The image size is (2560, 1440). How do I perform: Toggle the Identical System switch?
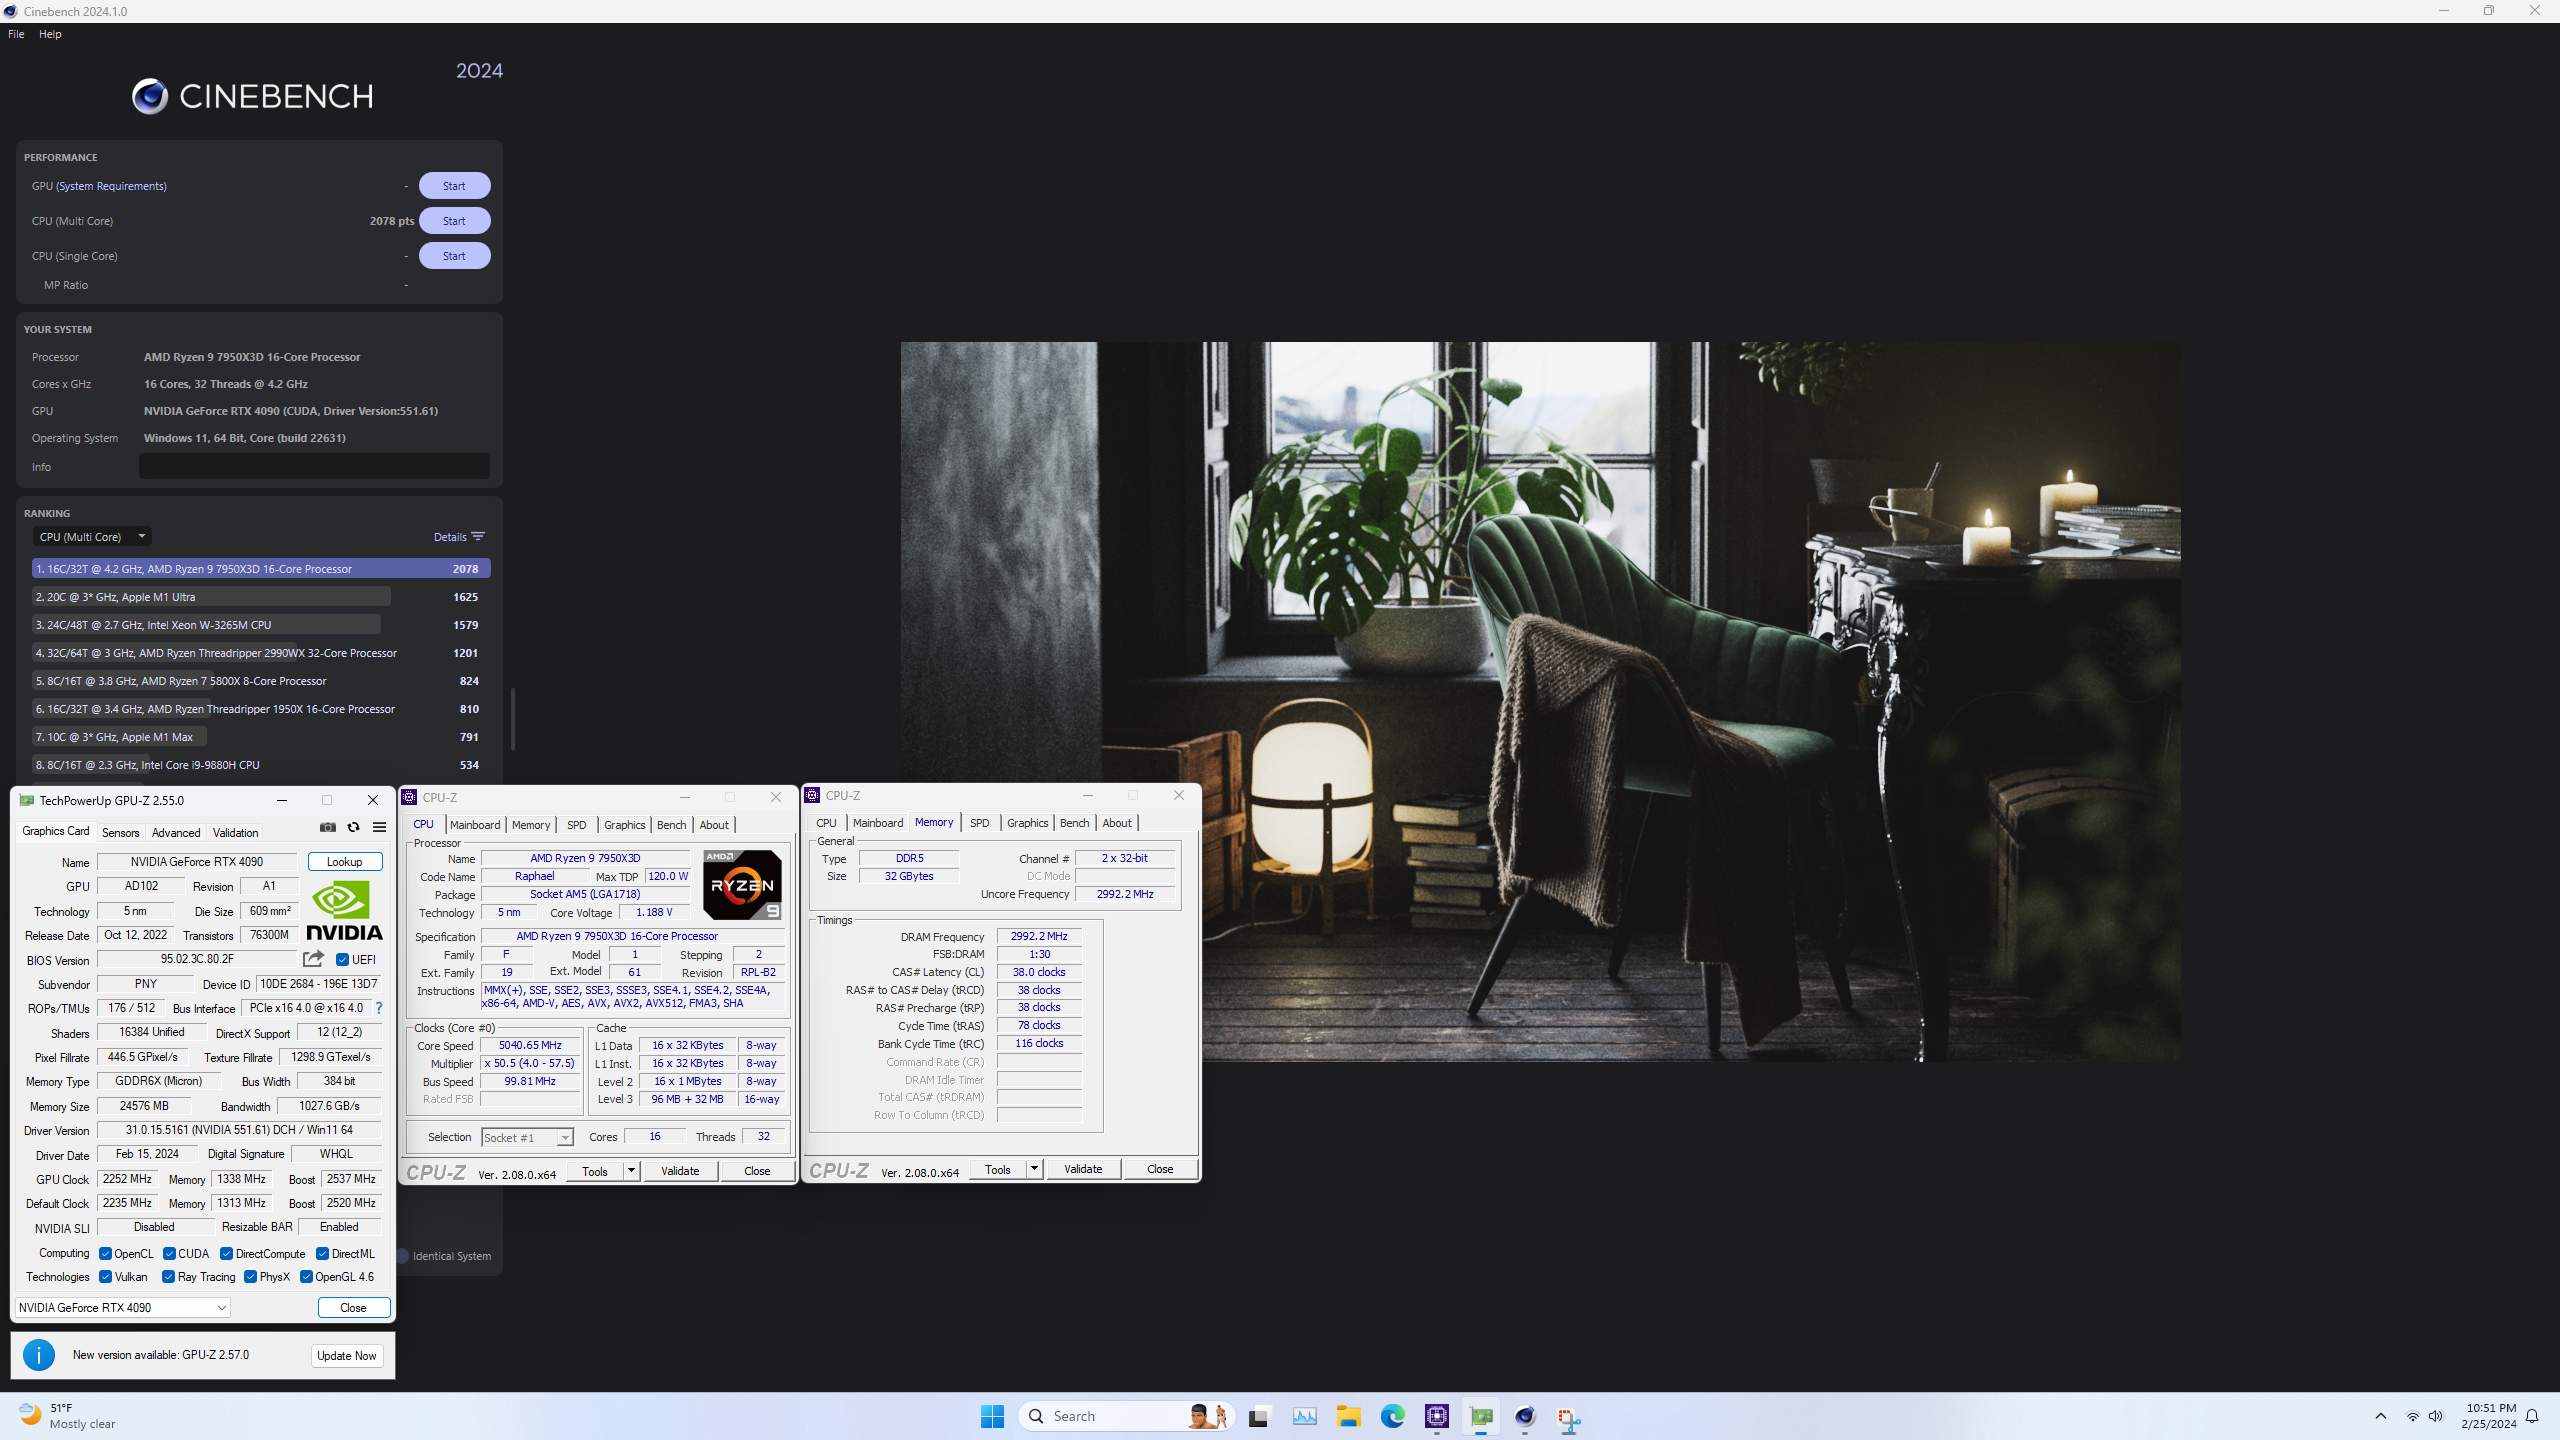pyautogui.click(x=402, y=1256)
